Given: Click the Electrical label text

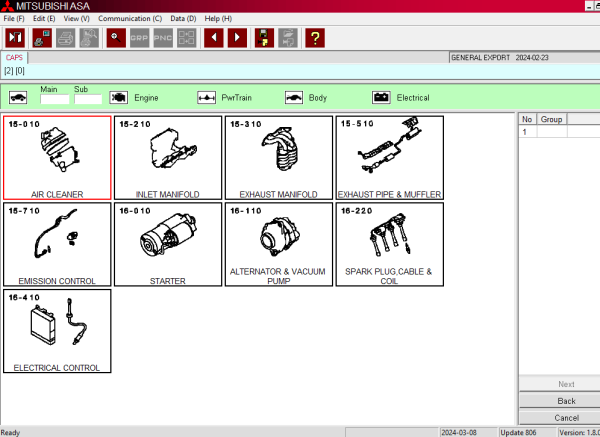Looking at the screenshot, I should 413,98.
